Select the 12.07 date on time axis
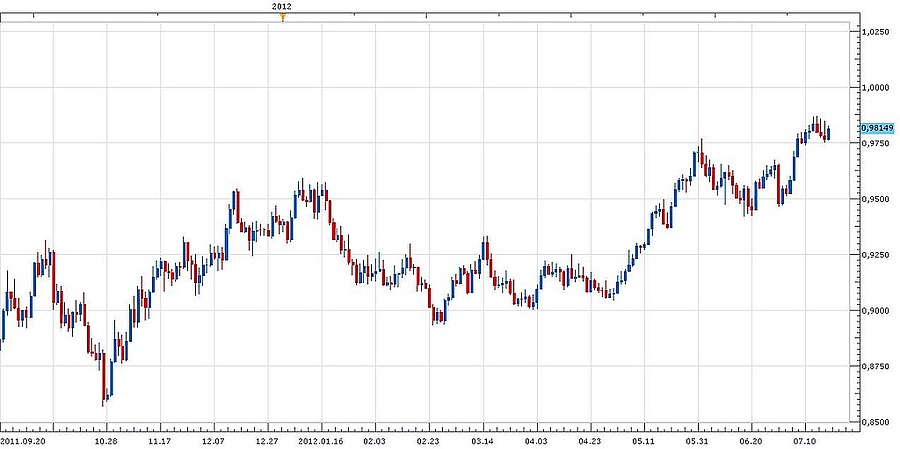 213,439
